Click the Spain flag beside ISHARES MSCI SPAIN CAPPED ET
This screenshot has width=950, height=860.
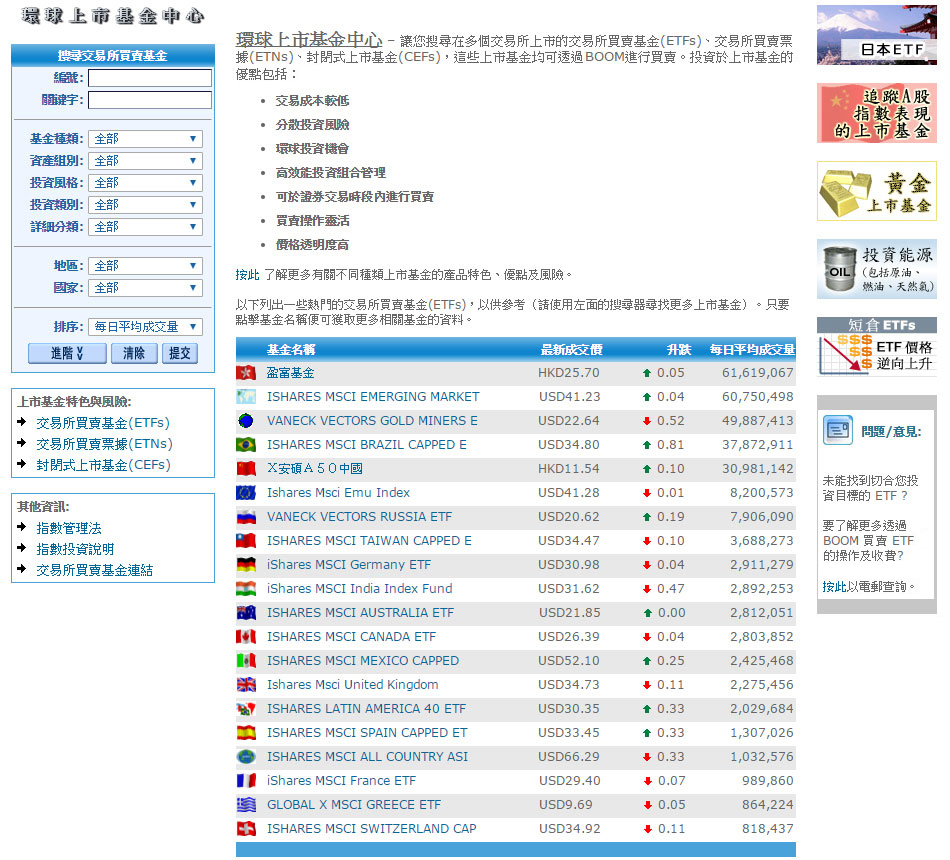pos(246,733)
